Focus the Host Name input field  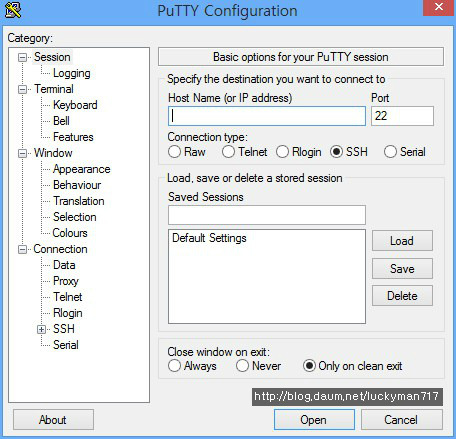point(267,116)
